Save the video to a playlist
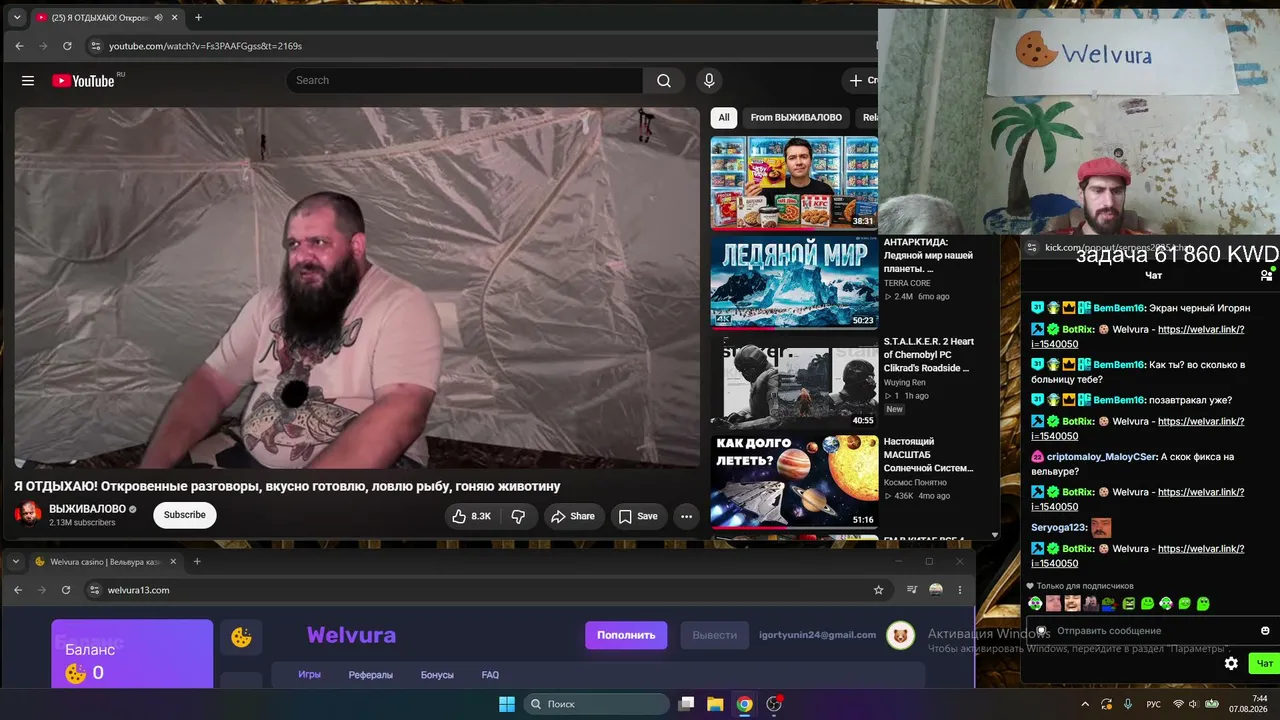 click(638, 516)
